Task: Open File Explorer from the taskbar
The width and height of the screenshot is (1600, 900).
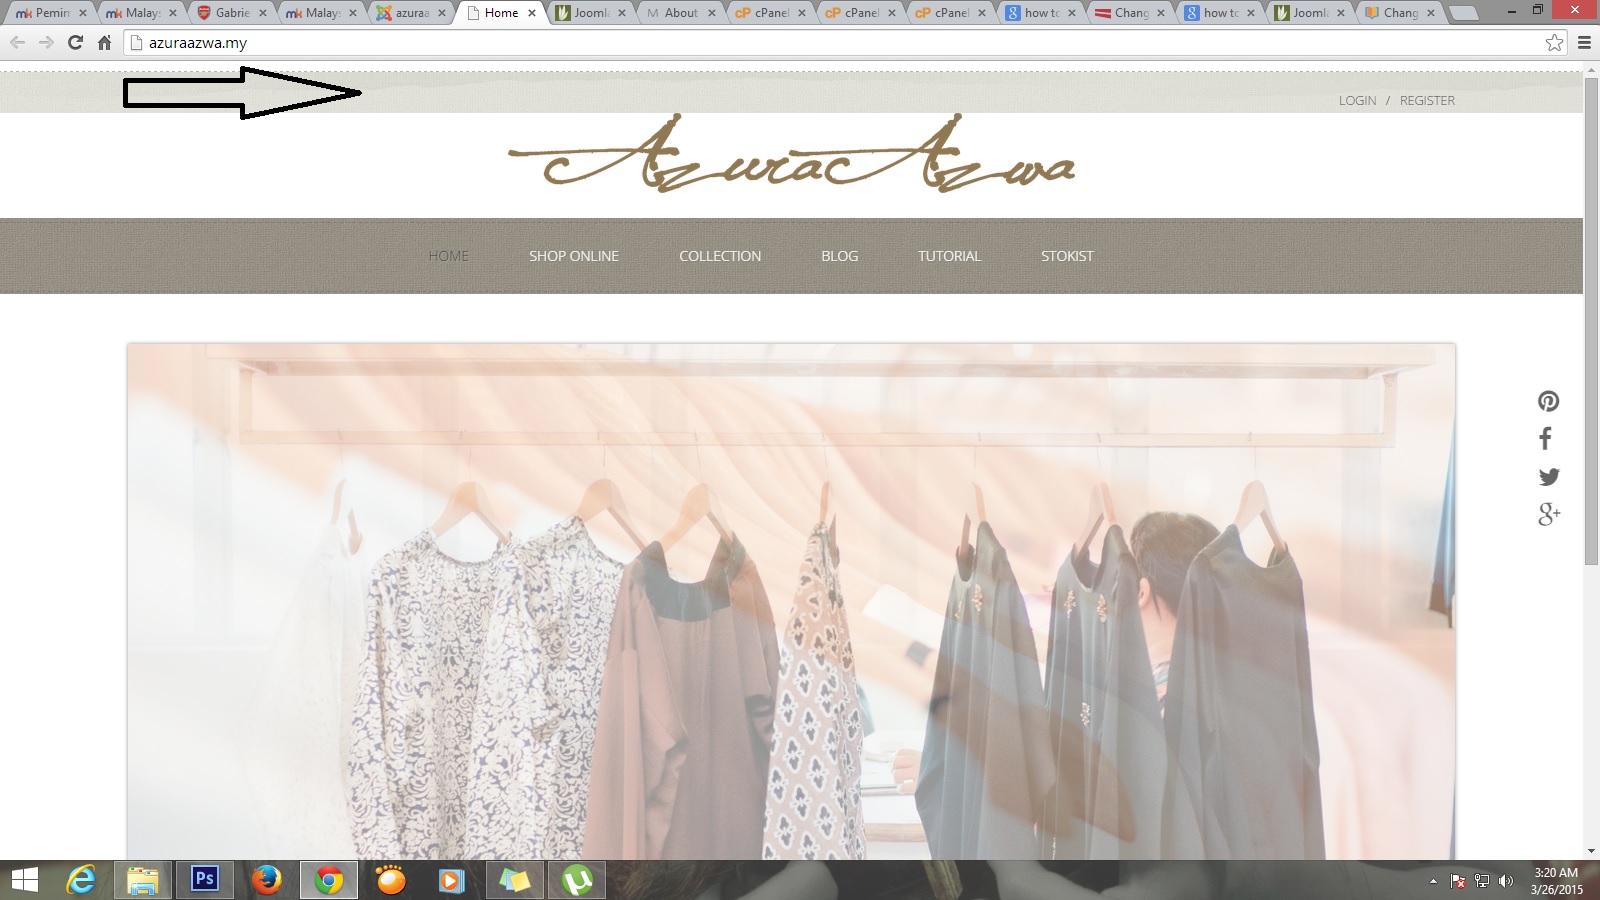Action: coord(143,880)
